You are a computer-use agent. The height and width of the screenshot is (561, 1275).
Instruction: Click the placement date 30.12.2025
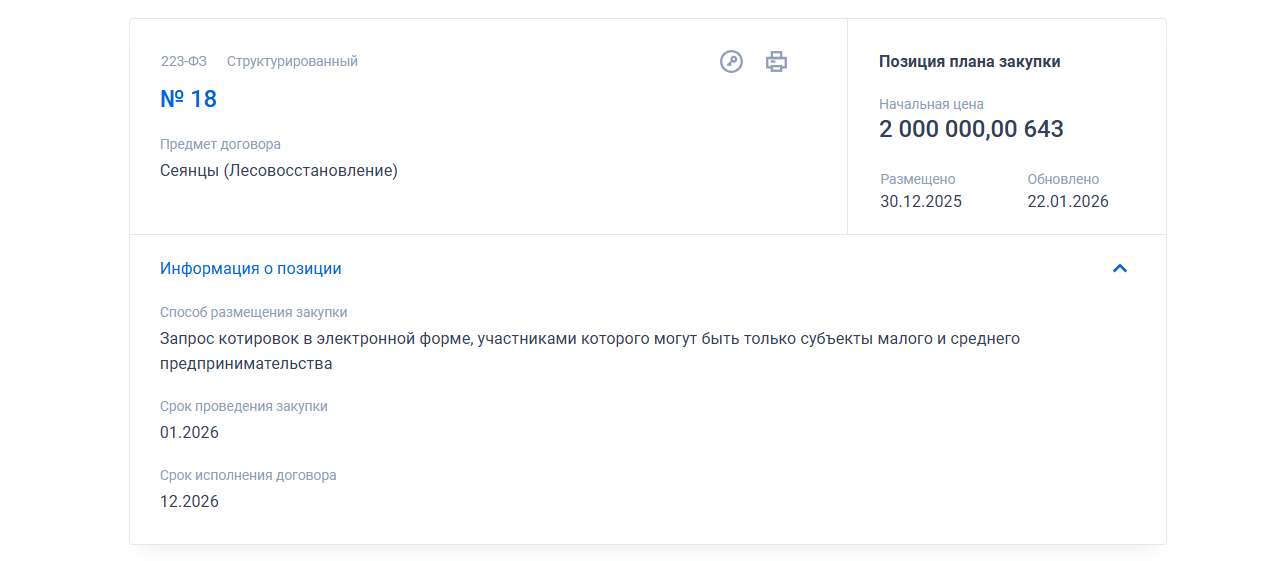click(921, 201)
